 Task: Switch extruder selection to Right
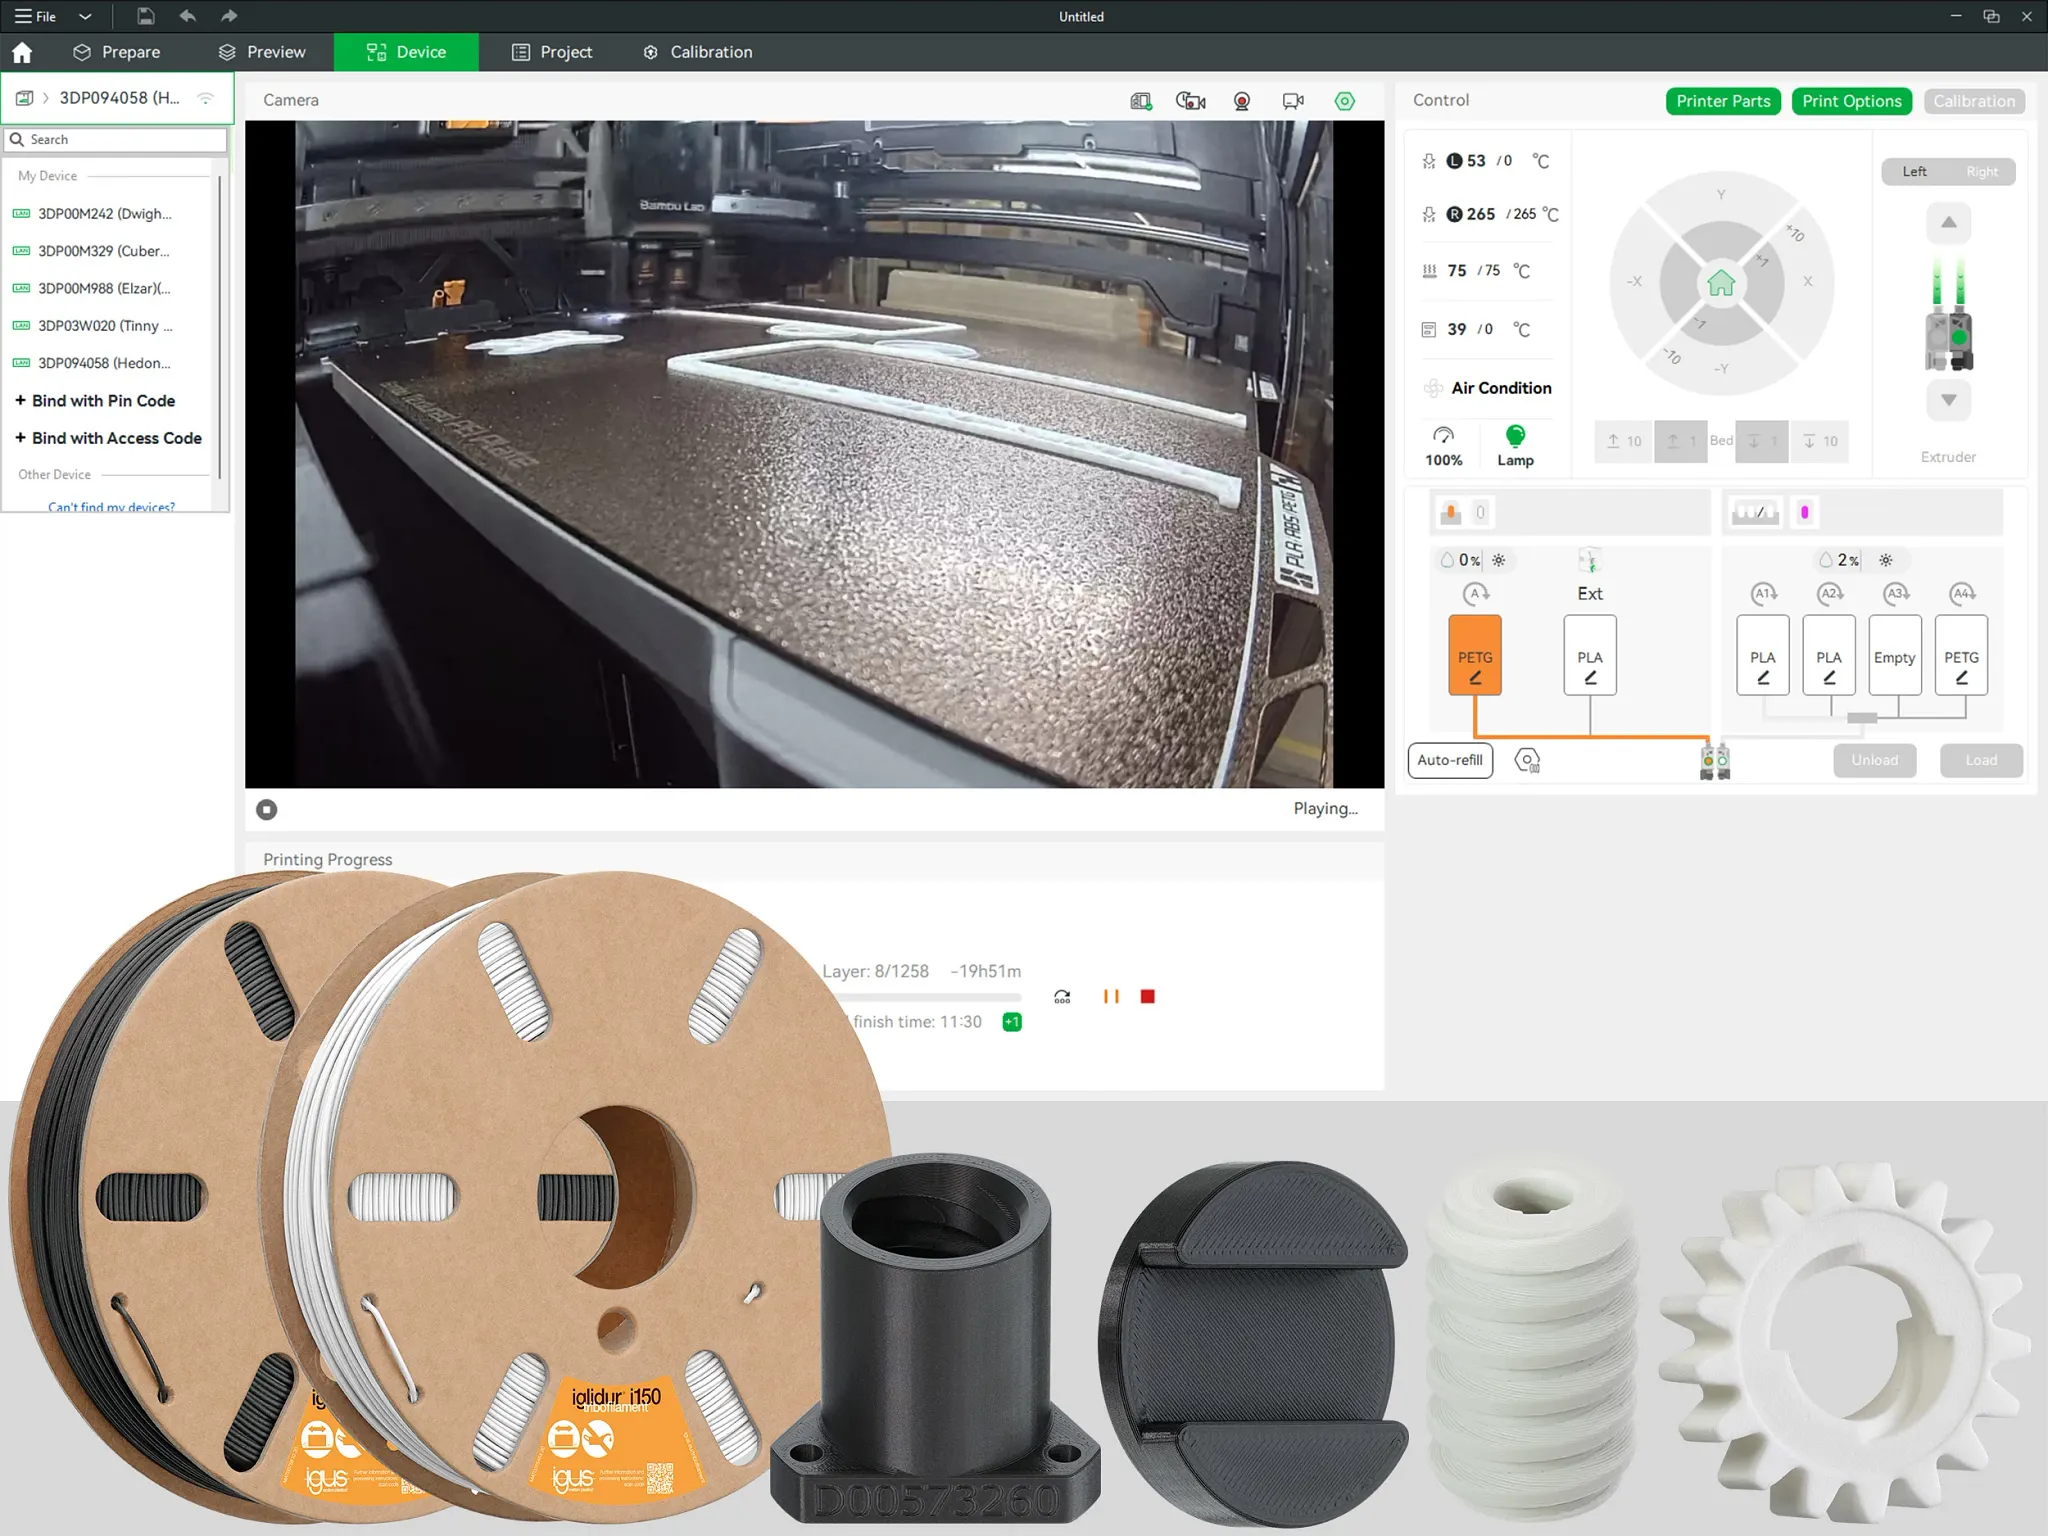tap(1981, 172)
